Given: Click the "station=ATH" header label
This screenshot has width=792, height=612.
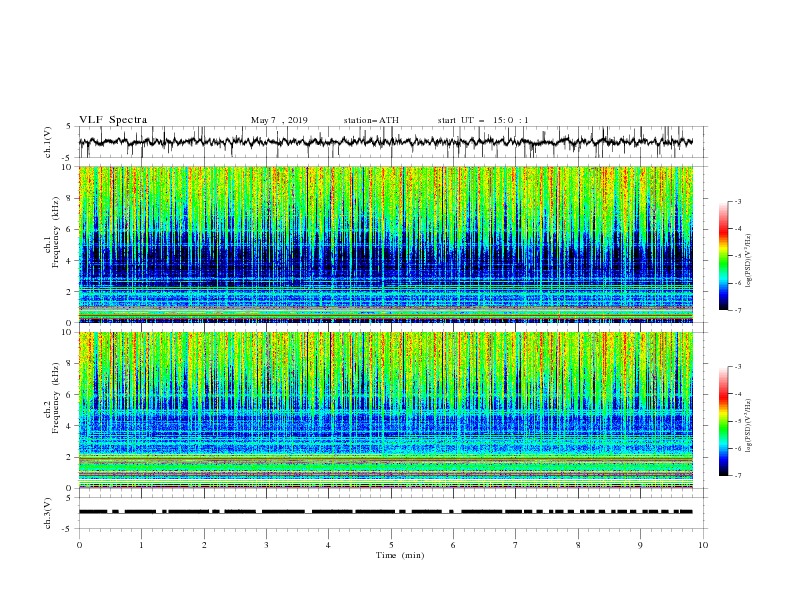Looking at the screenshot, I should [371, 120].
